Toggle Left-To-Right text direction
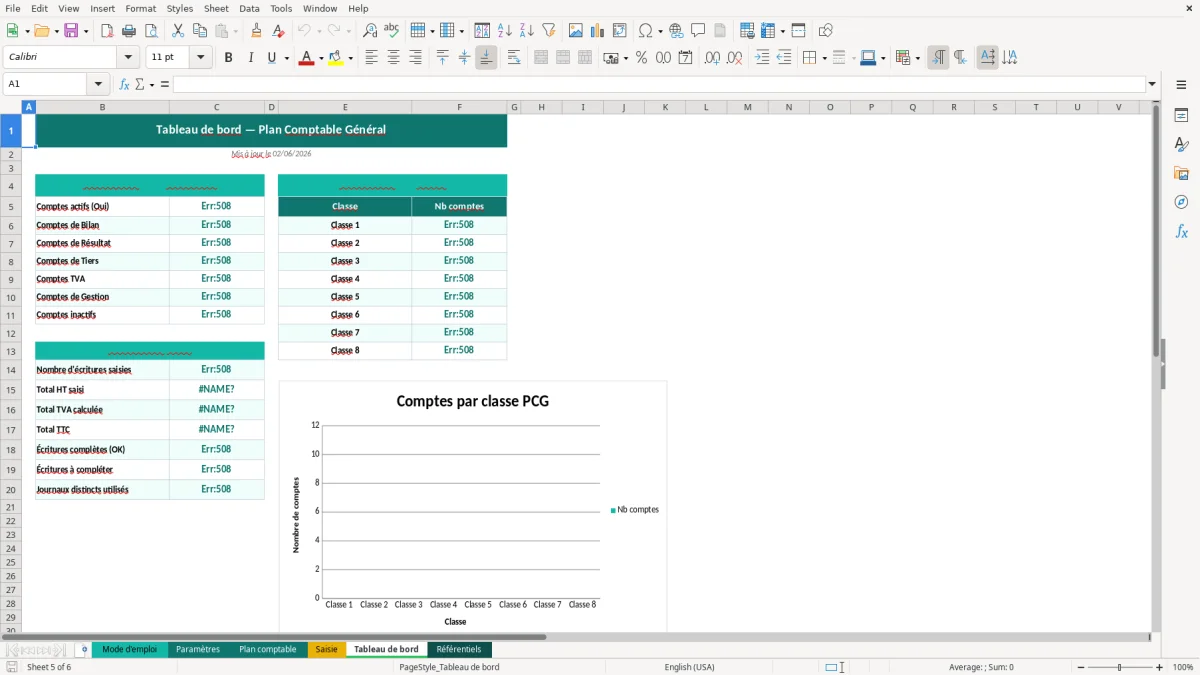 (x=938, y=58)
